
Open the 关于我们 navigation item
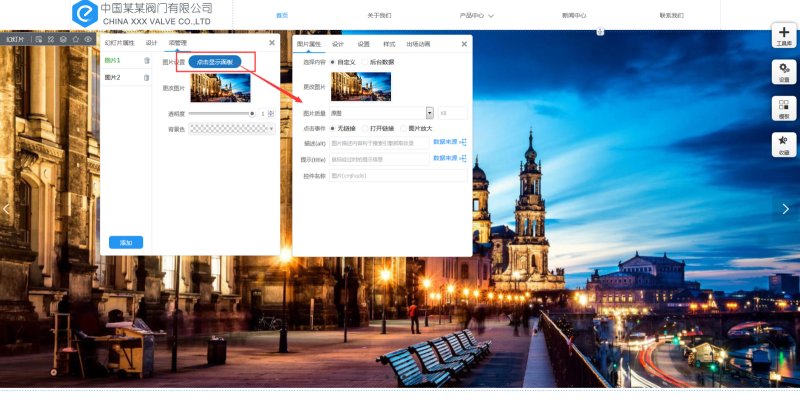(379, 16)
